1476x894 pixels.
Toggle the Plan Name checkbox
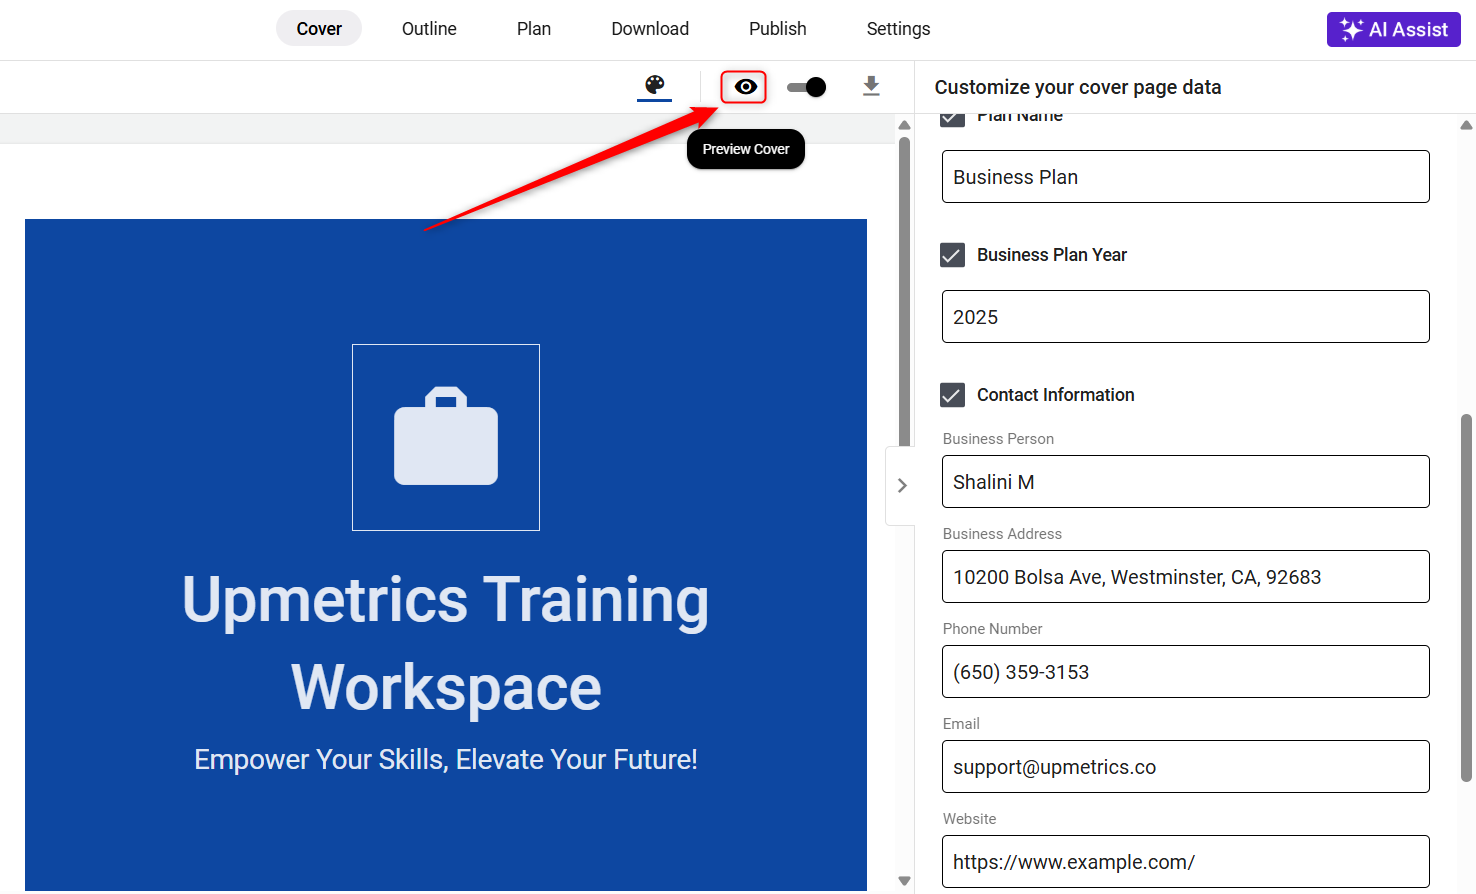coord(952,120)
